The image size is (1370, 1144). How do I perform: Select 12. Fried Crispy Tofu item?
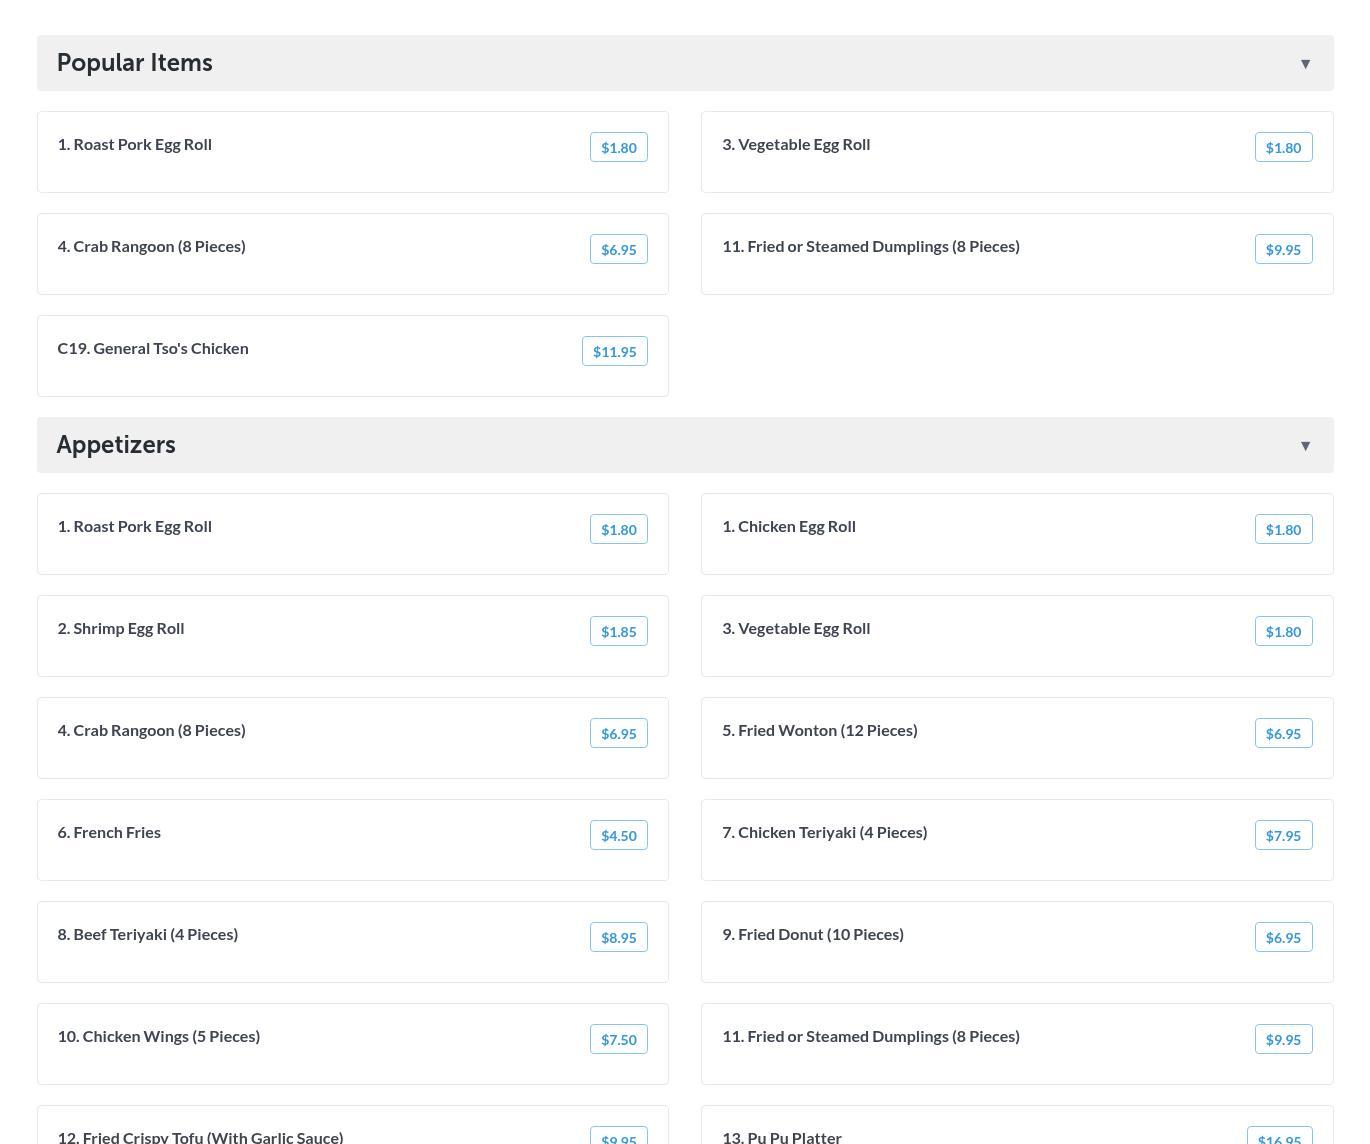[200, 1136]
